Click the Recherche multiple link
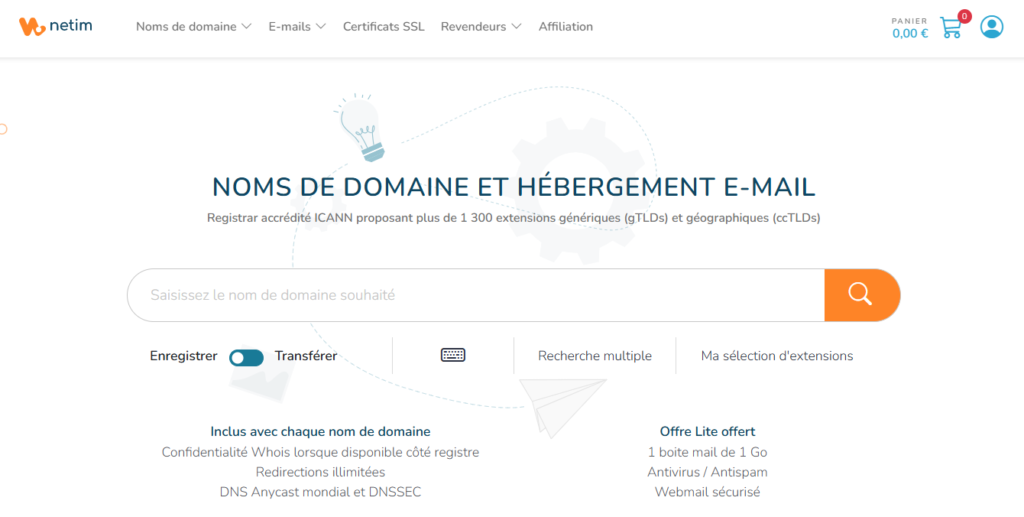The height and width of the screenshot is (517, 1024). click(x=594, y=356)
